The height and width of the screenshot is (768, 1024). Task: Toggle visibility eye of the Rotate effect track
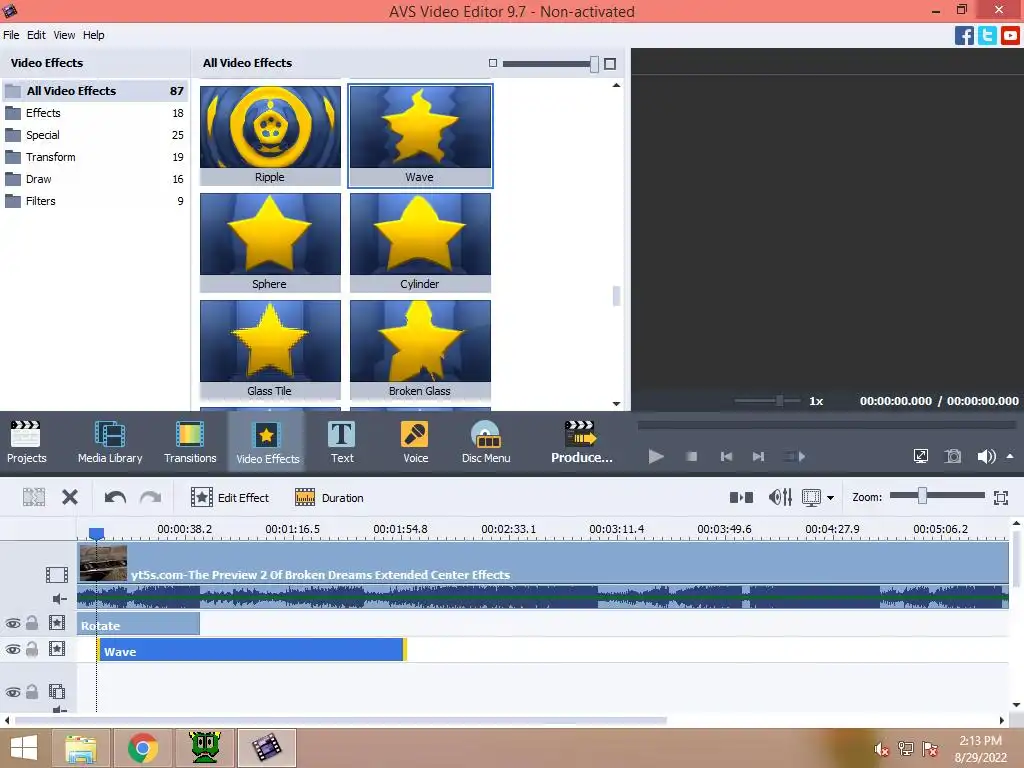(x=12, y=623)
